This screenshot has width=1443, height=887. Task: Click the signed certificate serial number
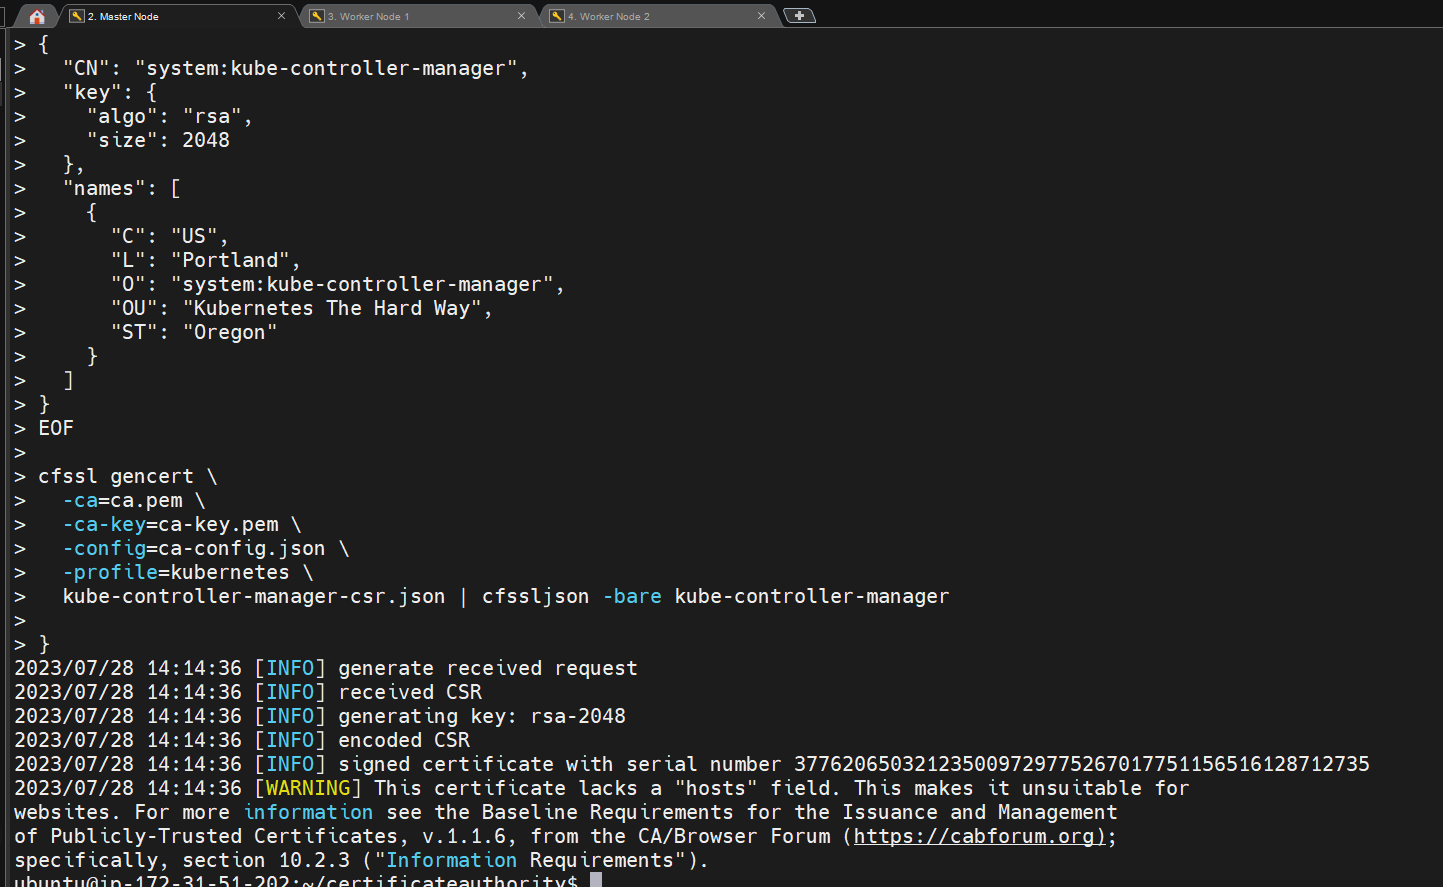(x=1081, y=764)
